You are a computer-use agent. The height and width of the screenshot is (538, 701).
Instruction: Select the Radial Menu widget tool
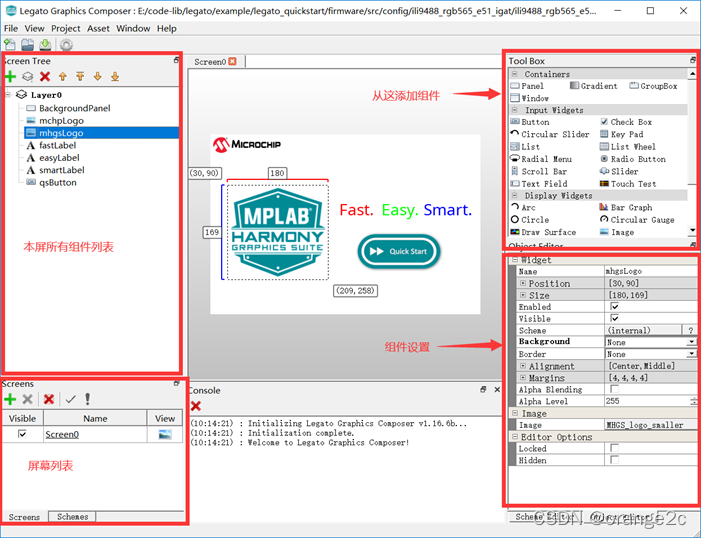tap(541, 159)
